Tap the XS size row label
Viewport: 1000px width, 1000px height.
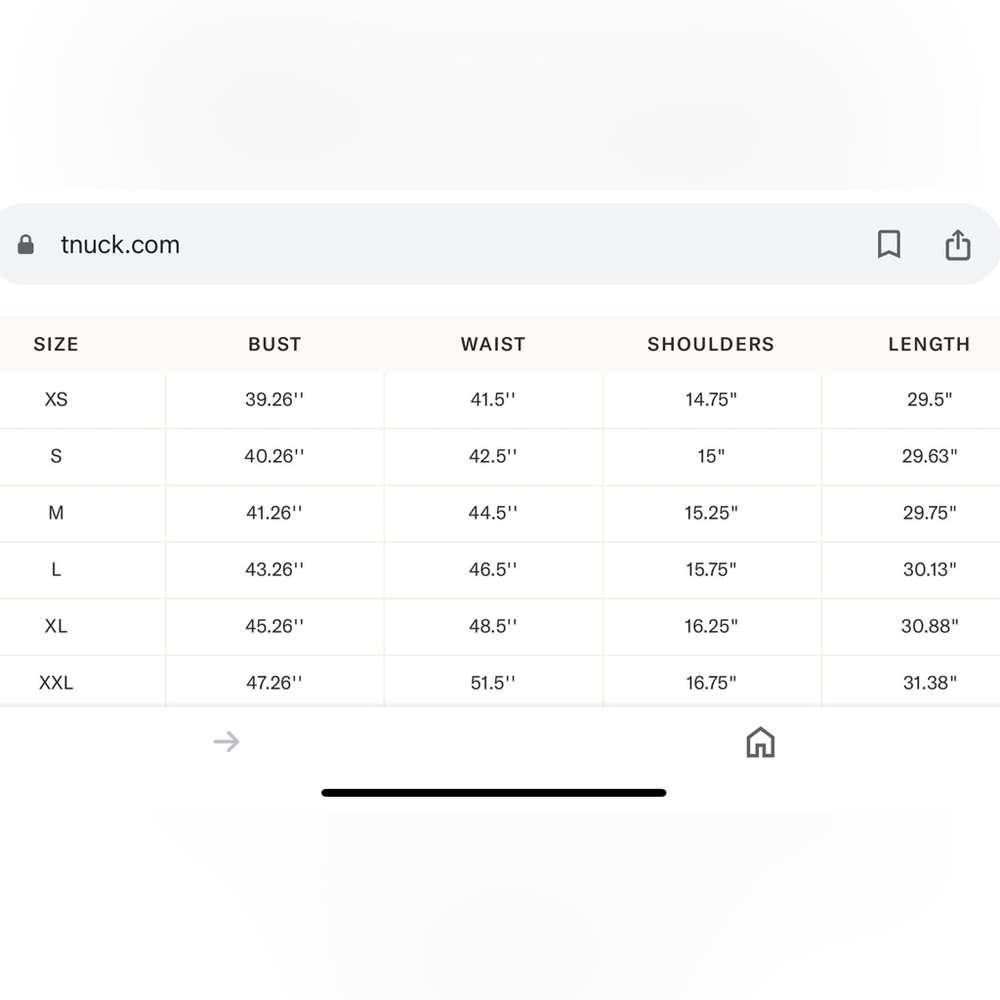[56, 399]
